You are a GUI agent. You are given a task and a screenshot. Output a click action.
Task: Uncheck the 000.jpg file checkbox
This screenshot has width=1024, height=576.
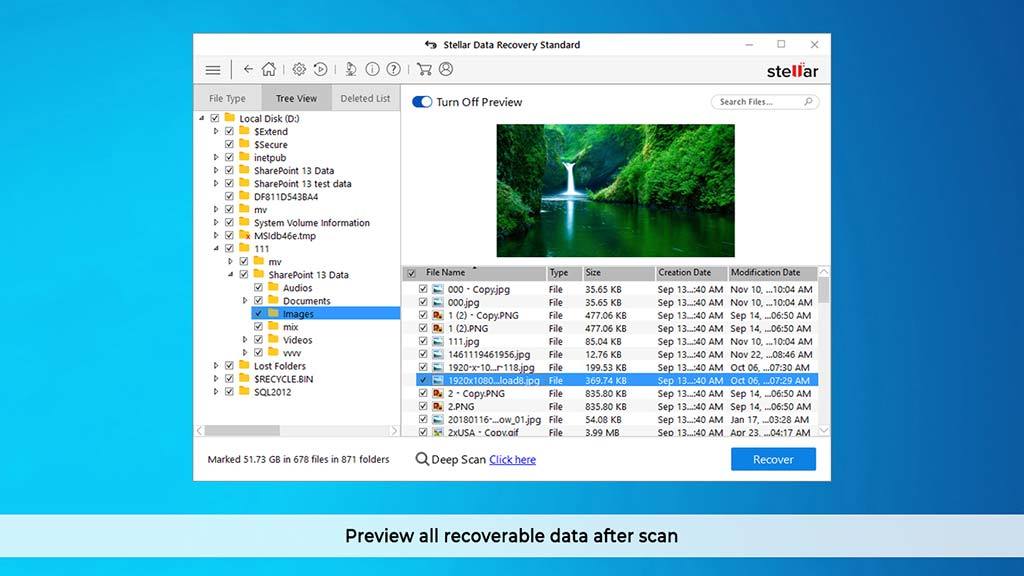coord(423,302)
